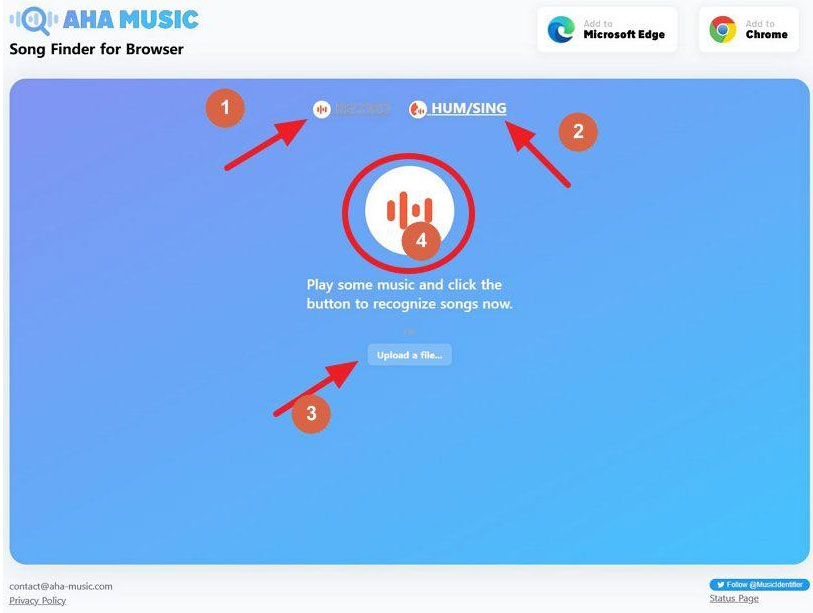Click the AHA Music magnifier logo icon
The width and height of the screenshot is (813, 613).
click(x=34, y=20)
